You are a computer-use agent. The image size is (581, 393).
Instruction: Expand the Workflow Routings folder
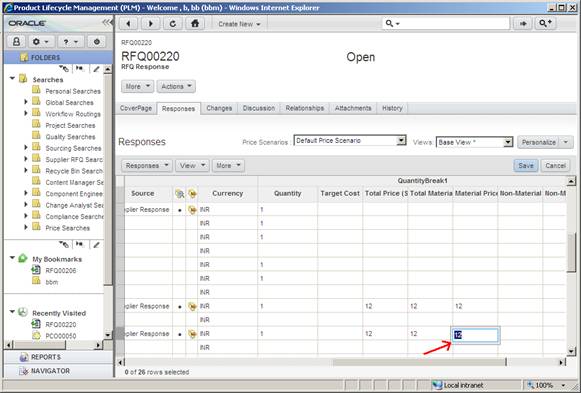(26, 113)
